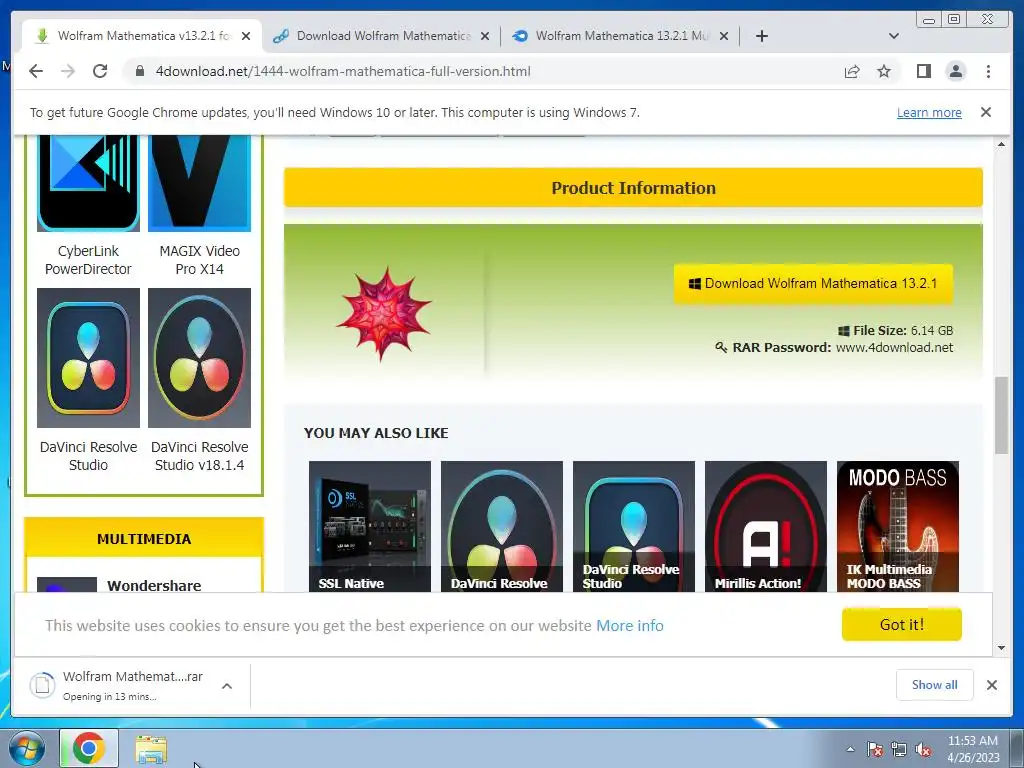
Task: Open DaVinci Resolve Studio v18.1.4 icon
Action: pyautogui.click(x=199, y=358)
